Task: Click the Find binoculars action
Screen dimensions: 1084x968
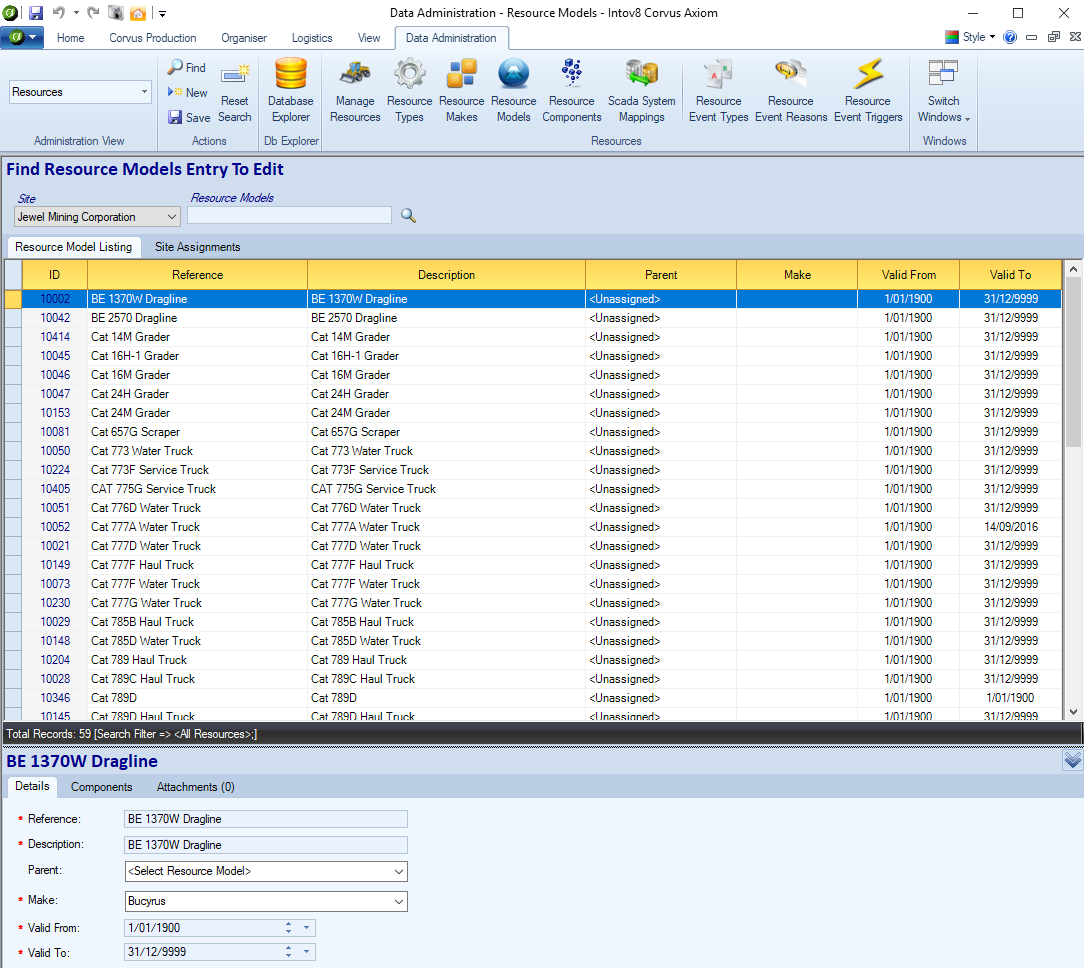Action: pyautogui.click(x=187, y=68)
